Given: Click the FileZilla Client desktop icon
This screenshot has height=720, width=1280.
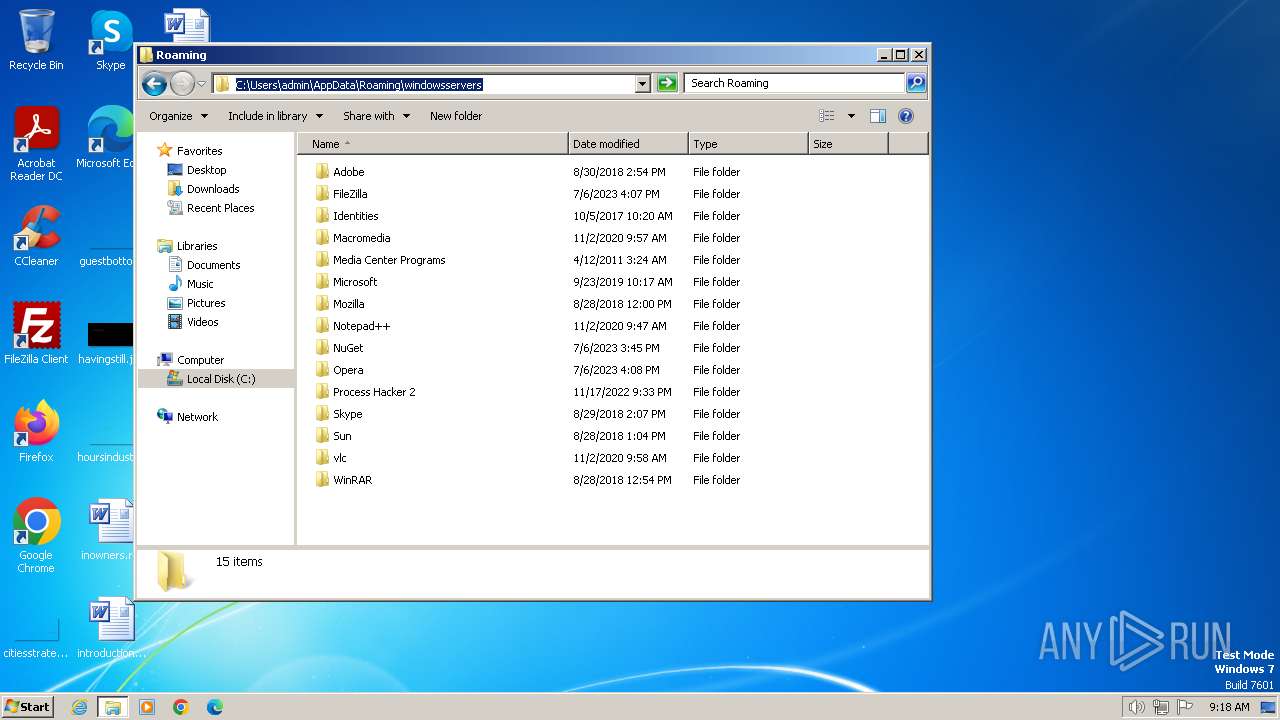Looking at the screenshot, I should pyautogui.click(x=36, y=334).
